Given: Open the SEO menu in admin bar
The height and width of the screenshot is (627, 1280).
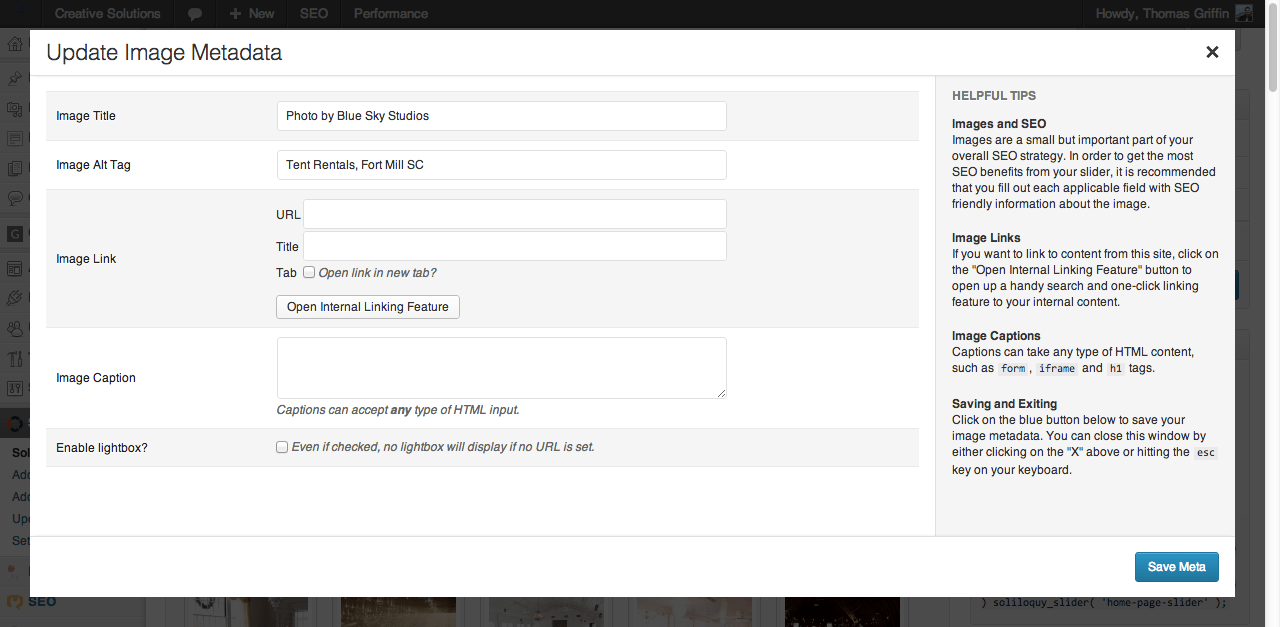Looking at the screenshot, I should 313,14.
